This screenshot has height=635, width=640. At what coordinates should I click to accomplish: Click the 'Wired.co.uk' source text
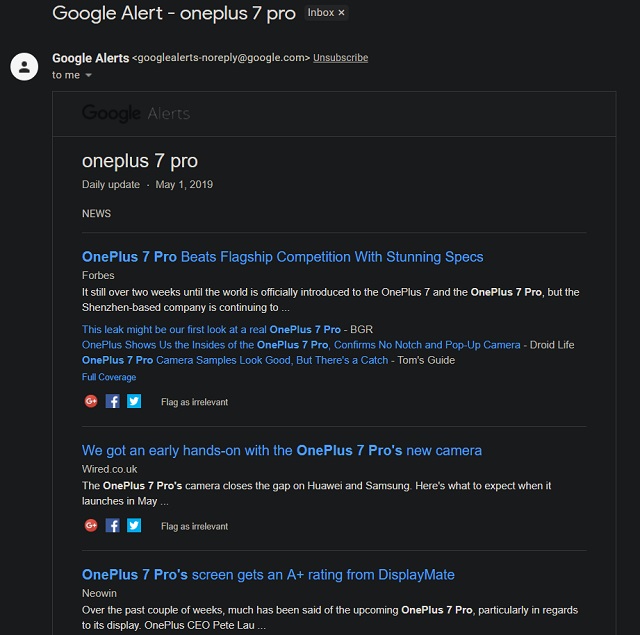109,469
